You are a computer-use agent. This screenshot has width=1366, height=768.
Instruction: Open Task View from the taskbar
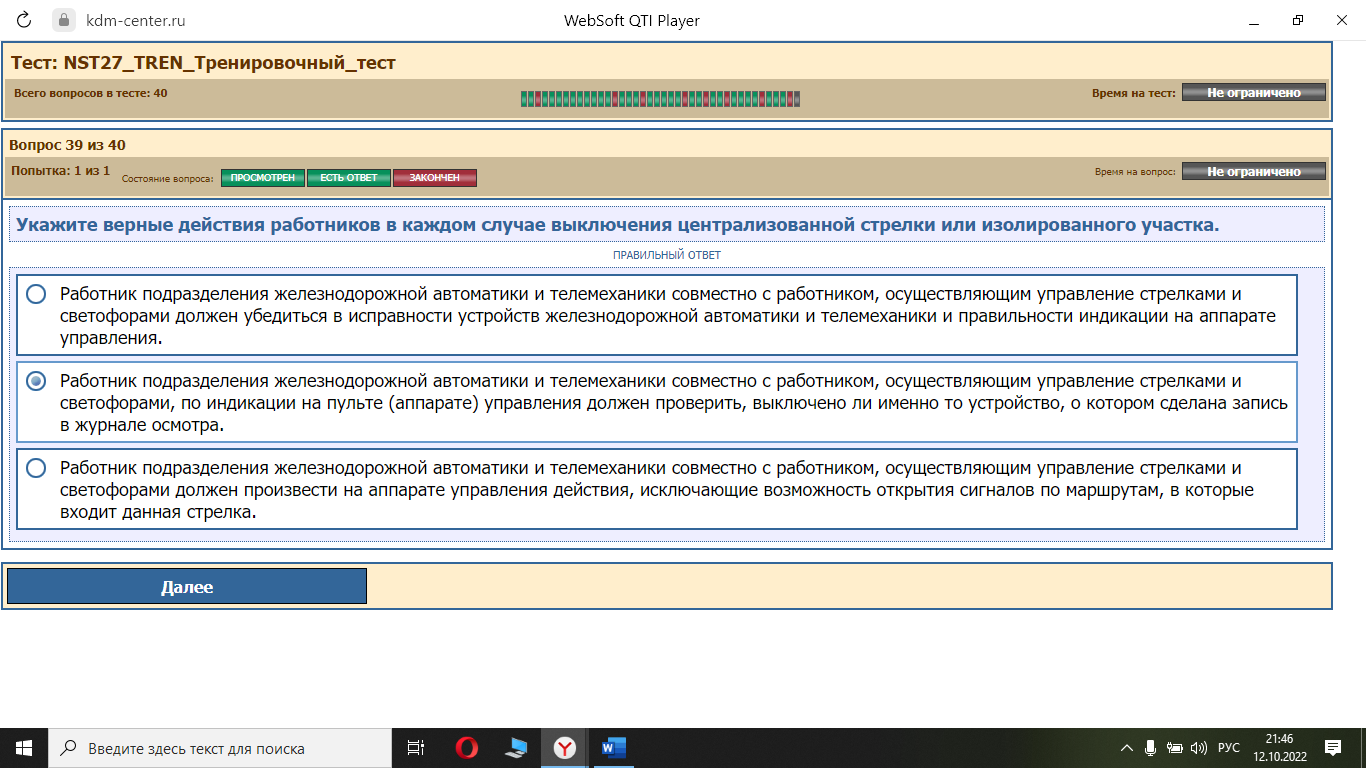416,747
